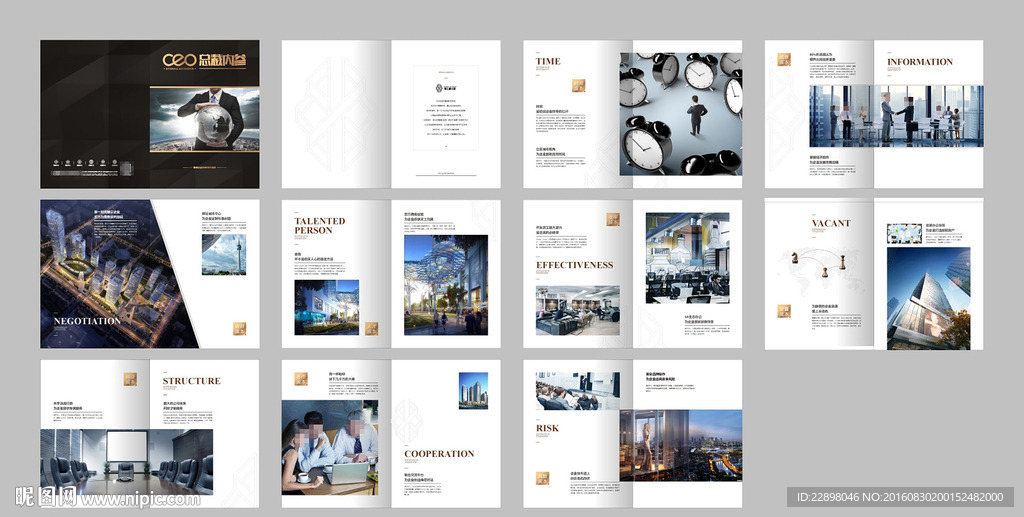Click the gold square left of the STRUCTURE heading
This screenshot has height=517, width=1024.
pyautogui.click(x=130, y=380)
